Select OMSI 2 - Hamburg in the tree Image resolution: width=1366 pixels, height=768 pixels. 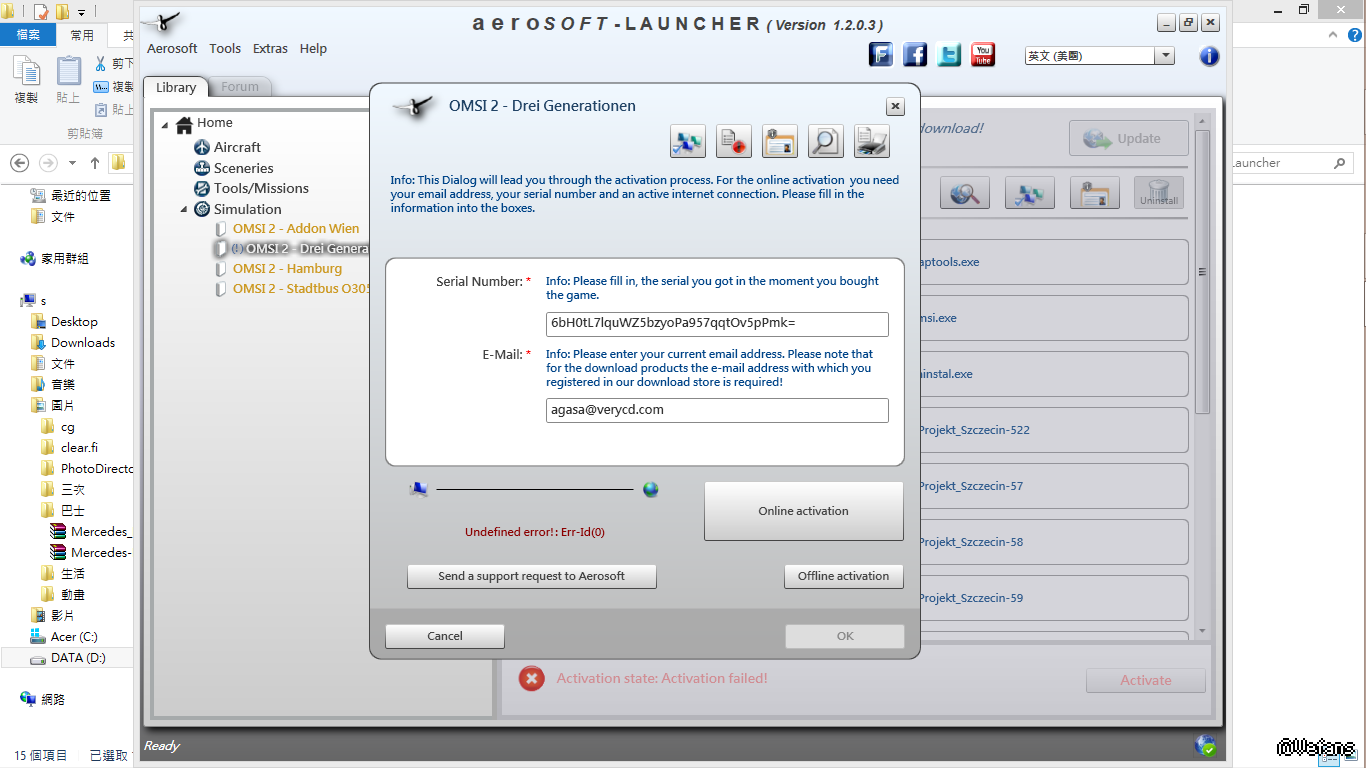pos(287,268)
